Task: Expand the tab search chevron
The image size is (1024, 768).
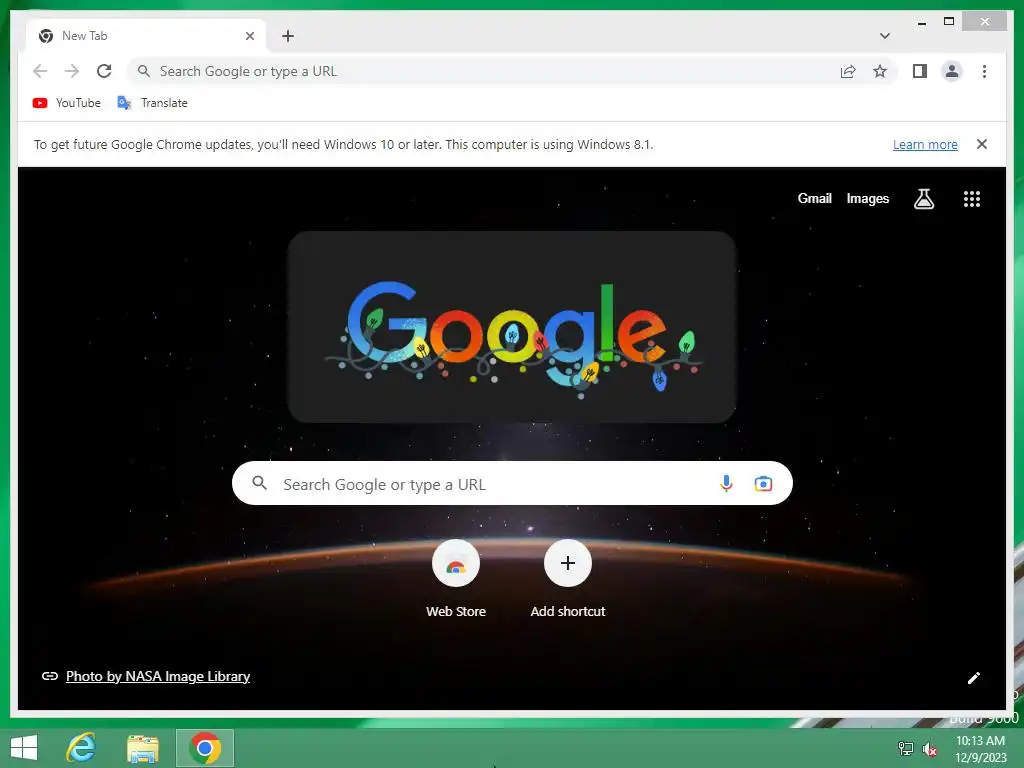Action: [x=884, y=36]
